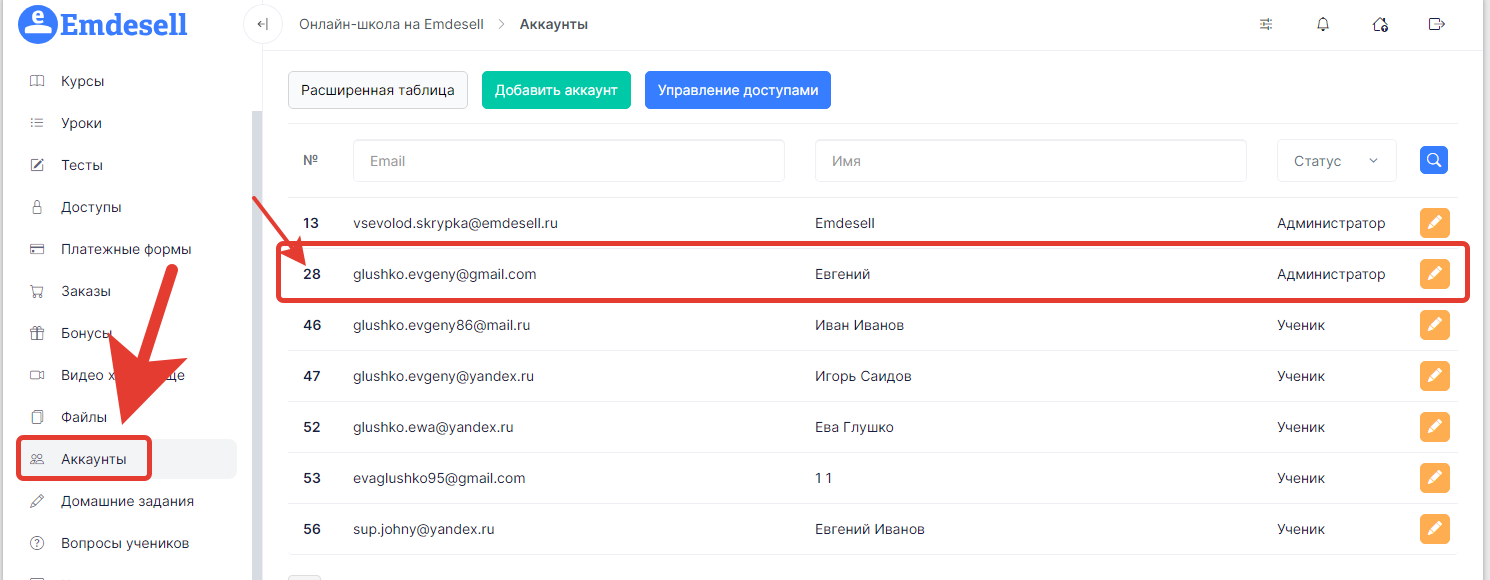Open the Статус filter dropdown
This screenshot has height=580, width=1490.
click(x=1336, y=161)
